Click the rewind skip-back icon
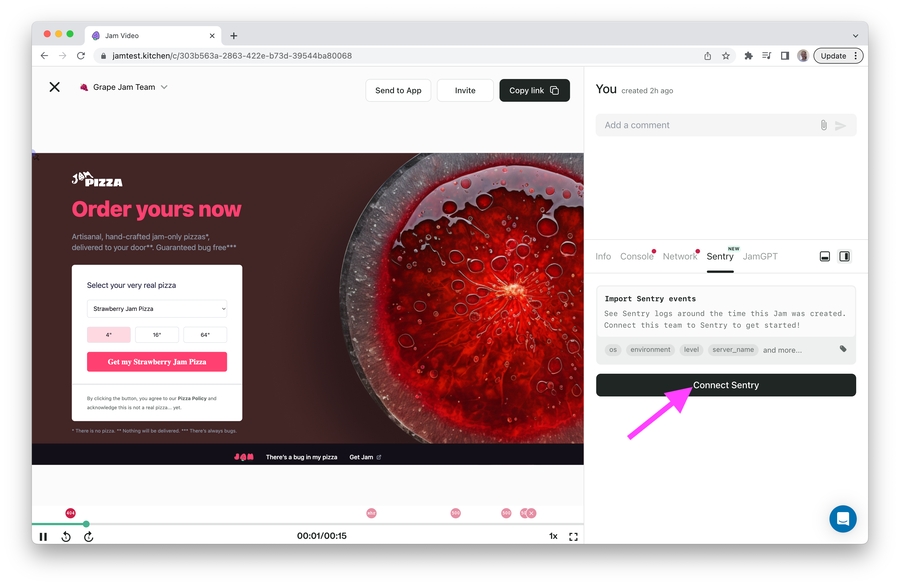This screenshot has width=900, height=586. click(x=66, y=537)
